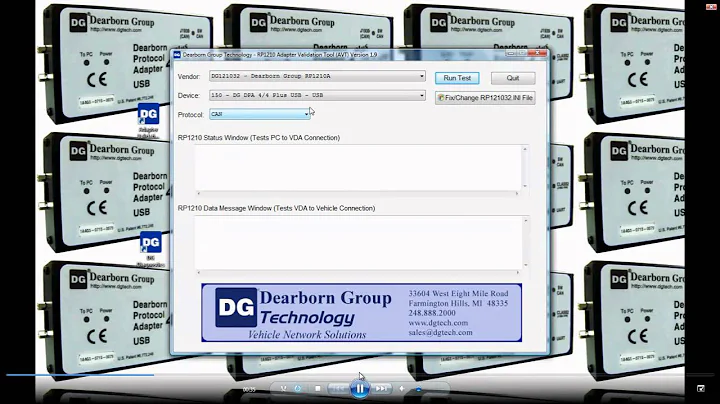This screenshot has height=404, width=720.
Task: Stop video playback with the square button
Action: tap(317, 388)
